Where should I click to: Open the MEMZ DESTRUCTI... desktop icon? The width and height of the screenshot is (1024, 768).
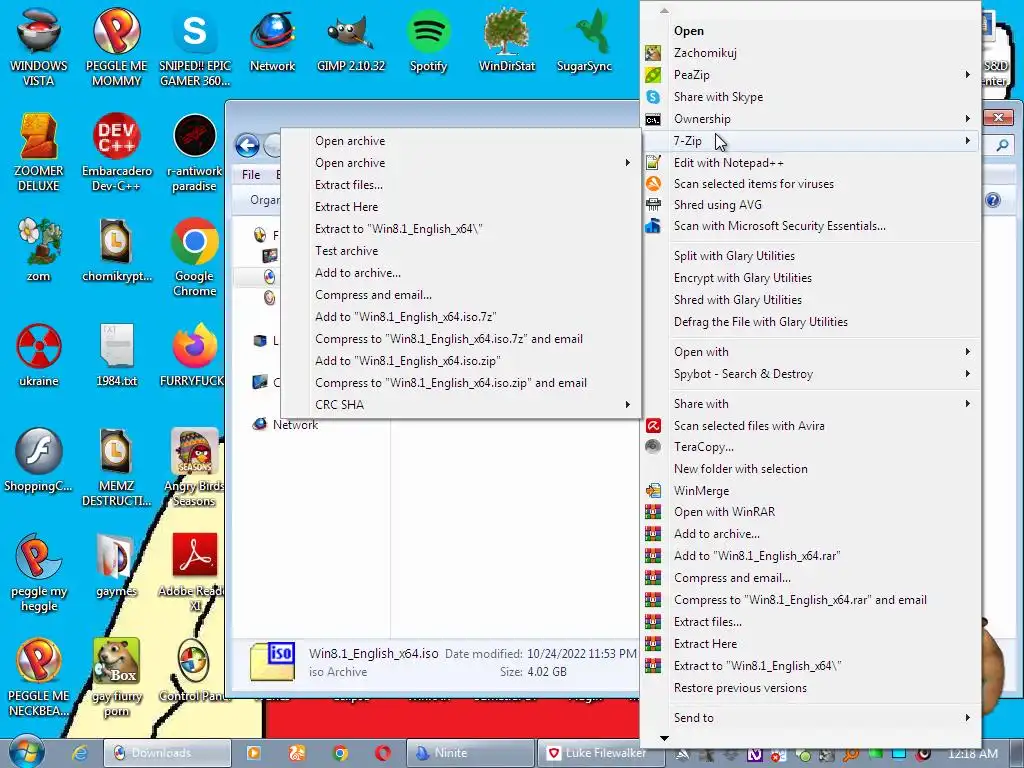(x=117, y=468)
